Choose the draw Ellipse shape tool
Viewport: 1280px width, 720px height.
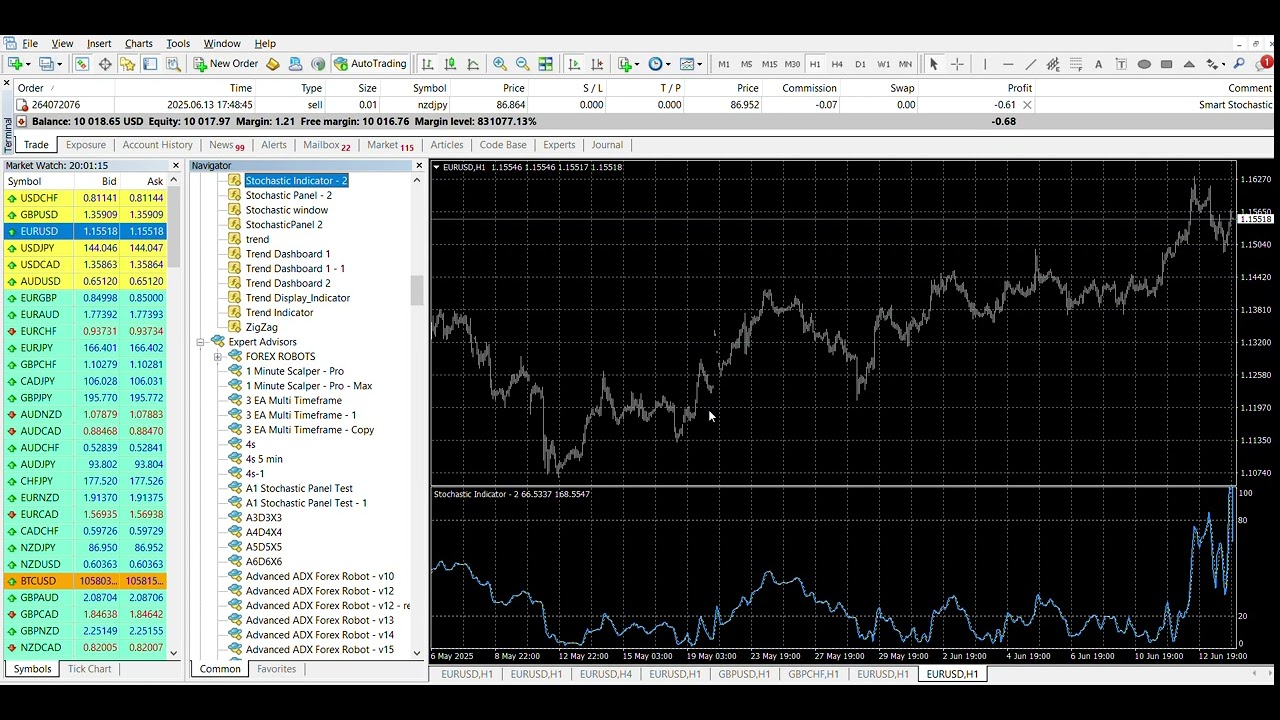point(1144,64)
